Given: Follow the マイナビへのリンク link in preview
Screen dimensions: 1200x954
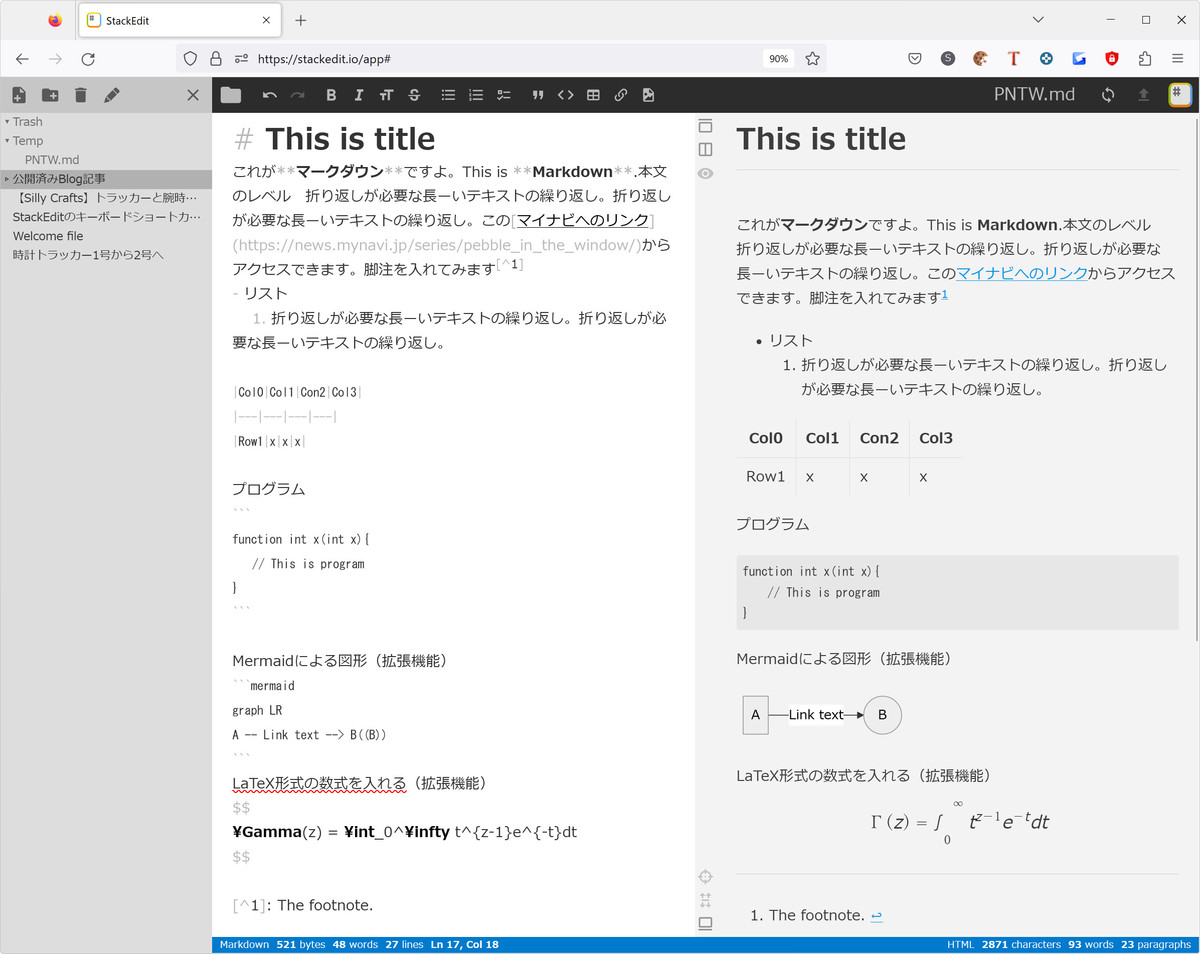Looking at the screenshot, I should click(x=1021, y=273).
